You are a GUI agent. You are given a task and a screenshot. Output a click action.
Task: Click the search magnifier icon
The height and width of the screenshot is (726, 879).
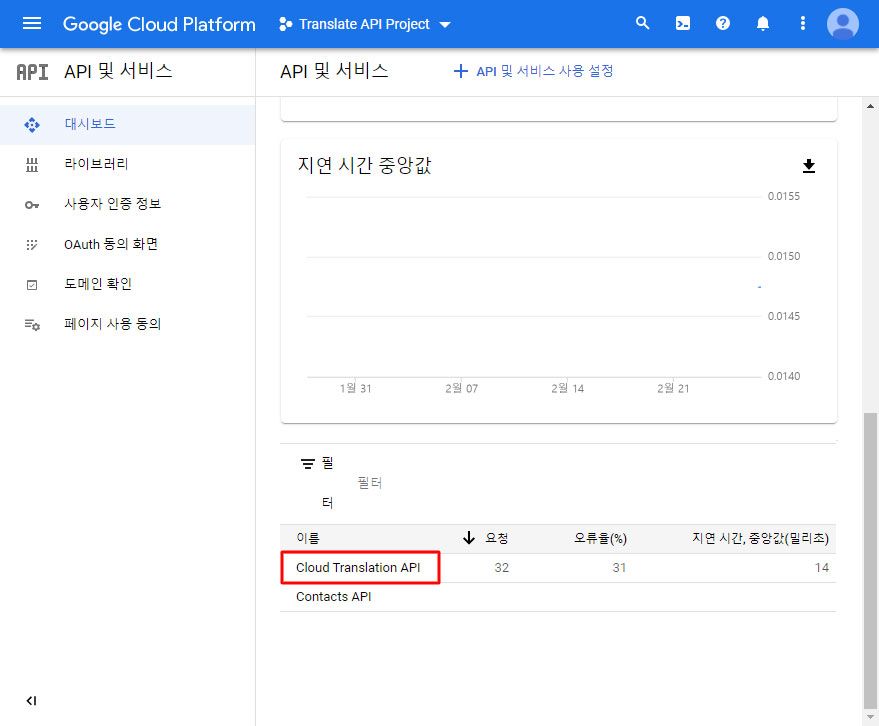point(642,23)
